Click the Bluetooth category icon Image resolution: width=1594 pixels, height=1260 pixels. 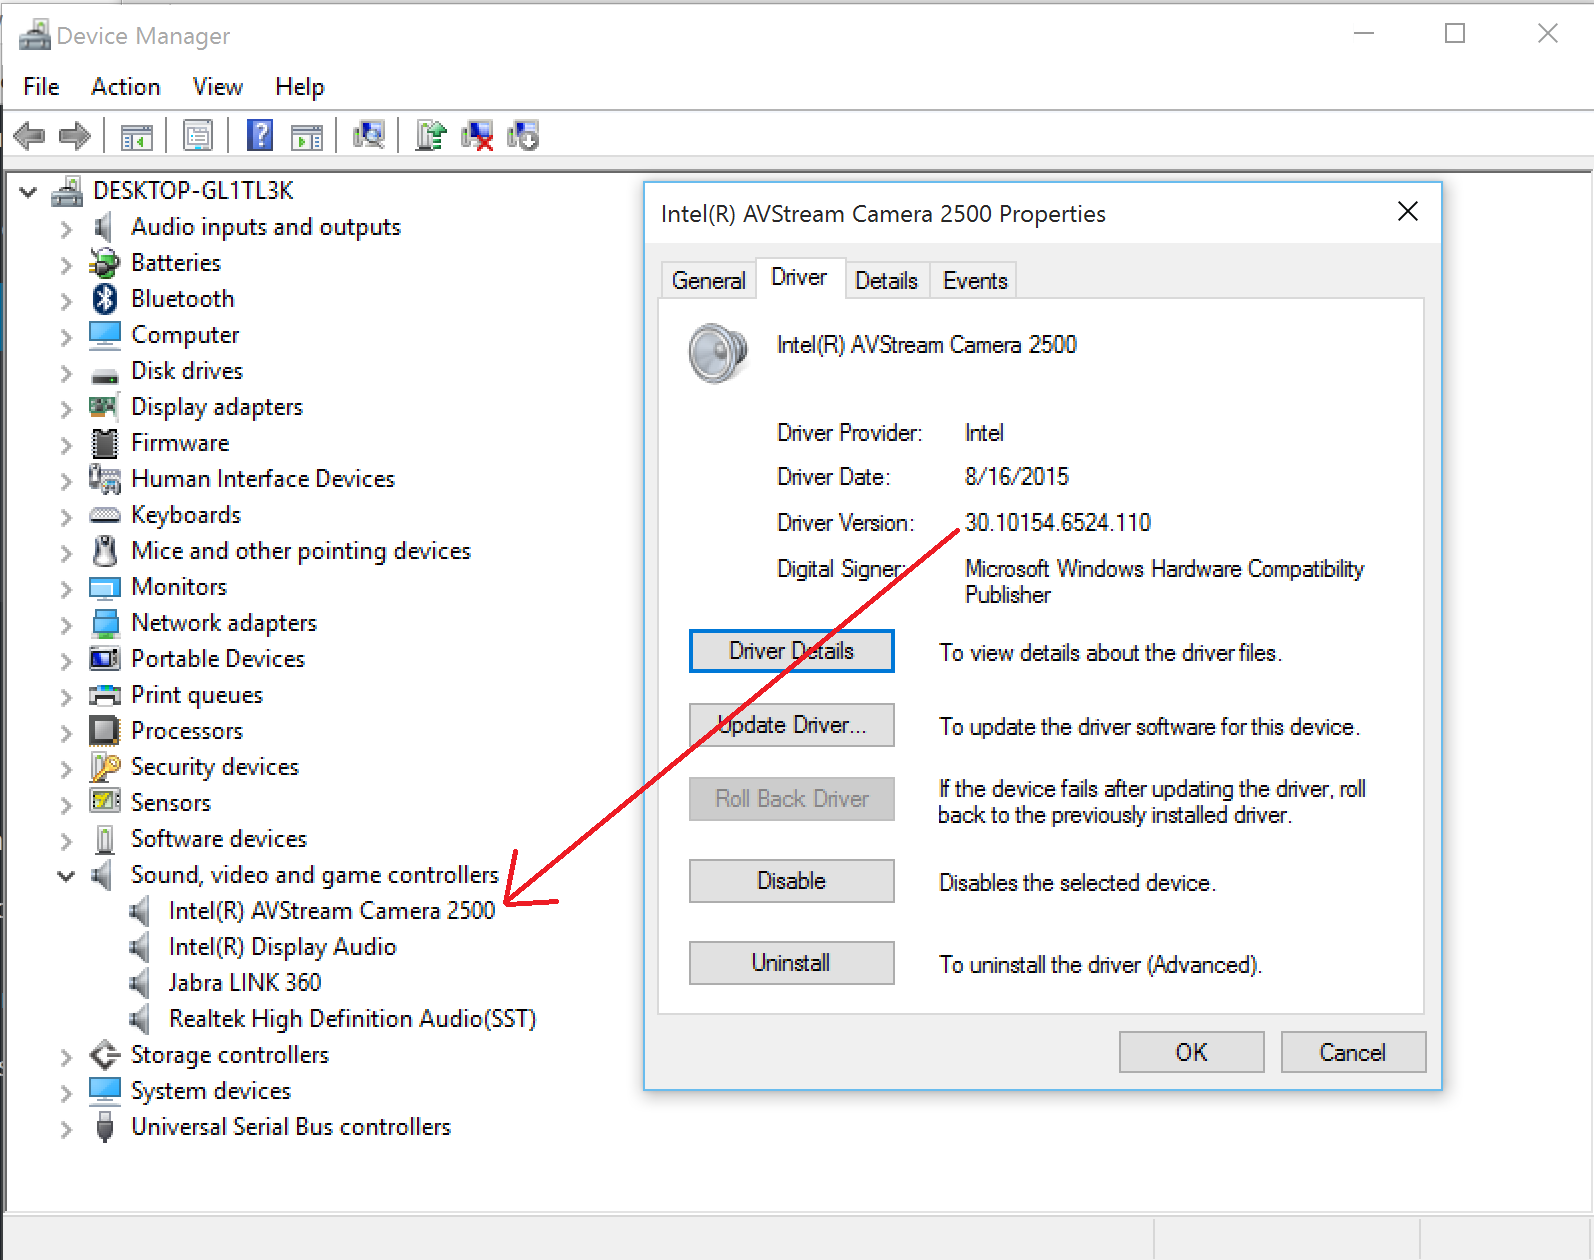click(x=105, y=299)
